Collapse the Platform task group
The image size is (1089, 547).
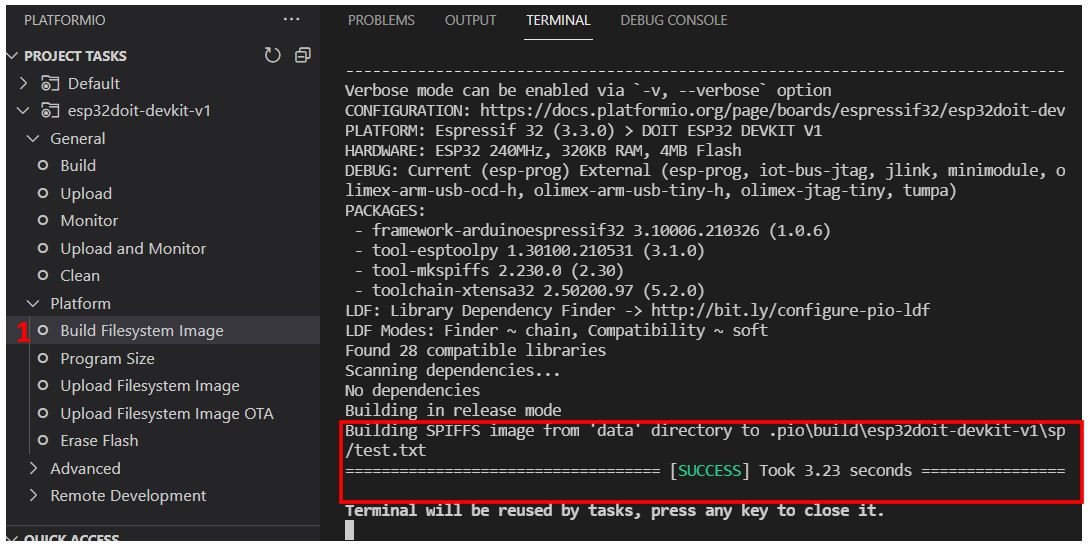[33, 303]
